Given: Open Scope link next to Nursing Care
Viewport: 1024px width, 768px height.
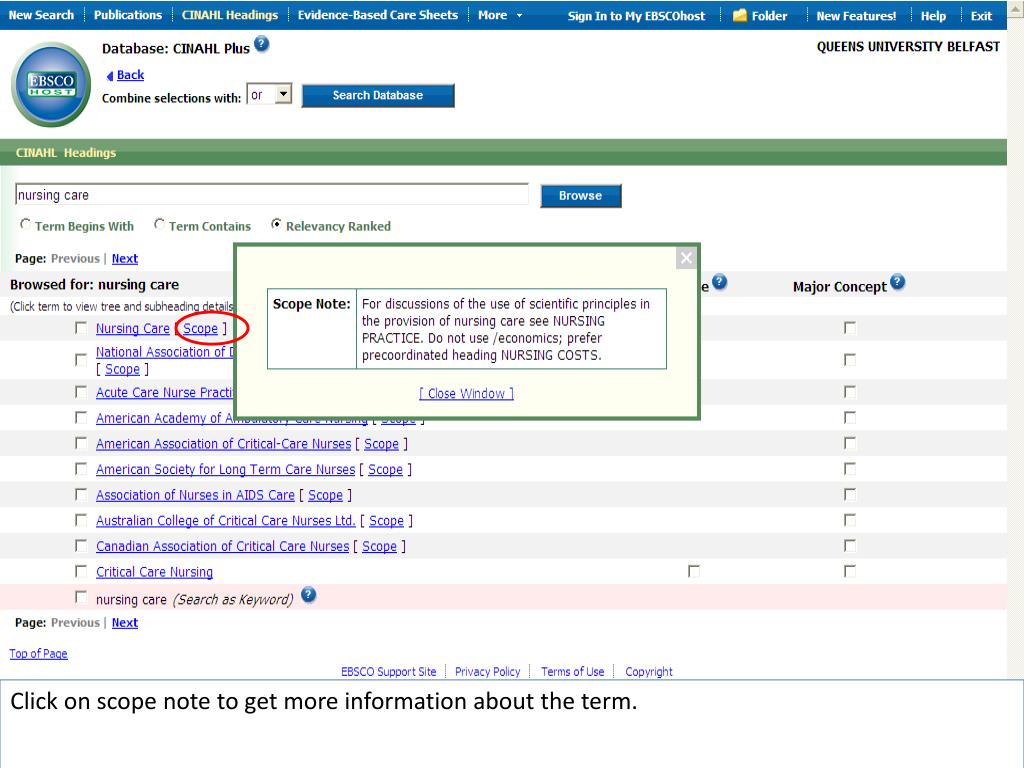Looking at the screenshot, I should (200, 328).
